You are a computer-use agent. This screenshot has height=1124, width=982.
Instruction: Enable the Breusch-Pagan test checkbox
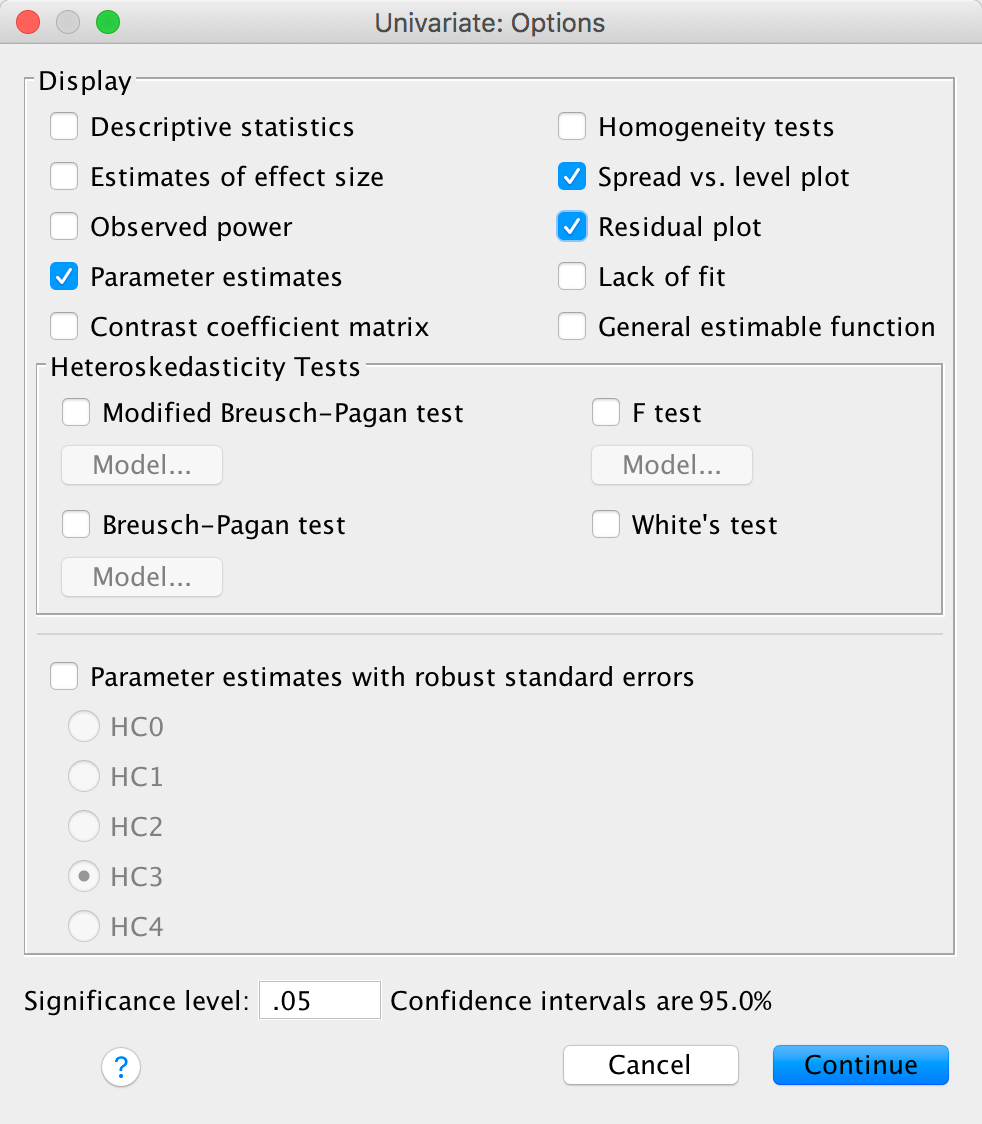76,524
